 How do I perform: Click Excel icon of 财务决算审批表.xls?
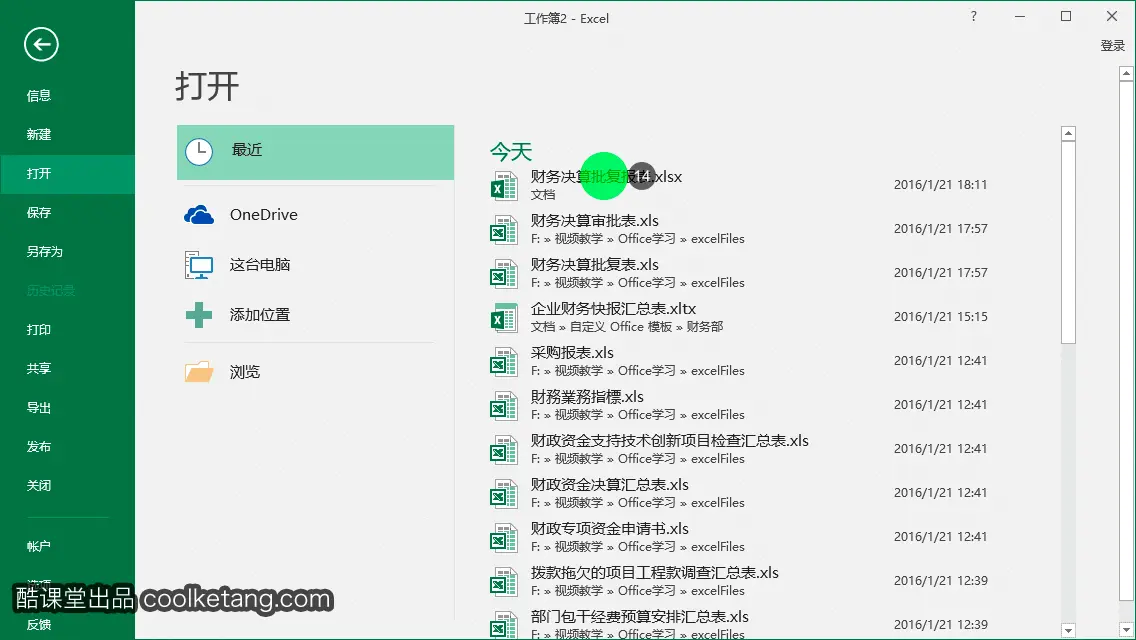tap(504, 230)
